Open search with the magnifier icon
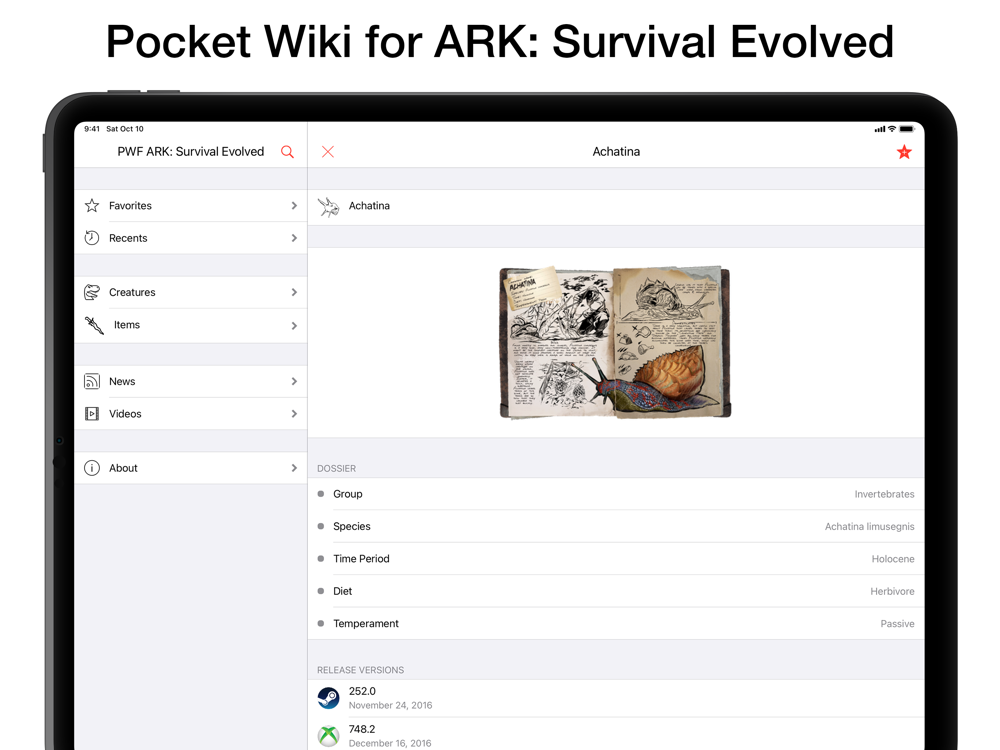This screenshot has height=750, width=1000. pyautogui.click(x=288, y=152)
